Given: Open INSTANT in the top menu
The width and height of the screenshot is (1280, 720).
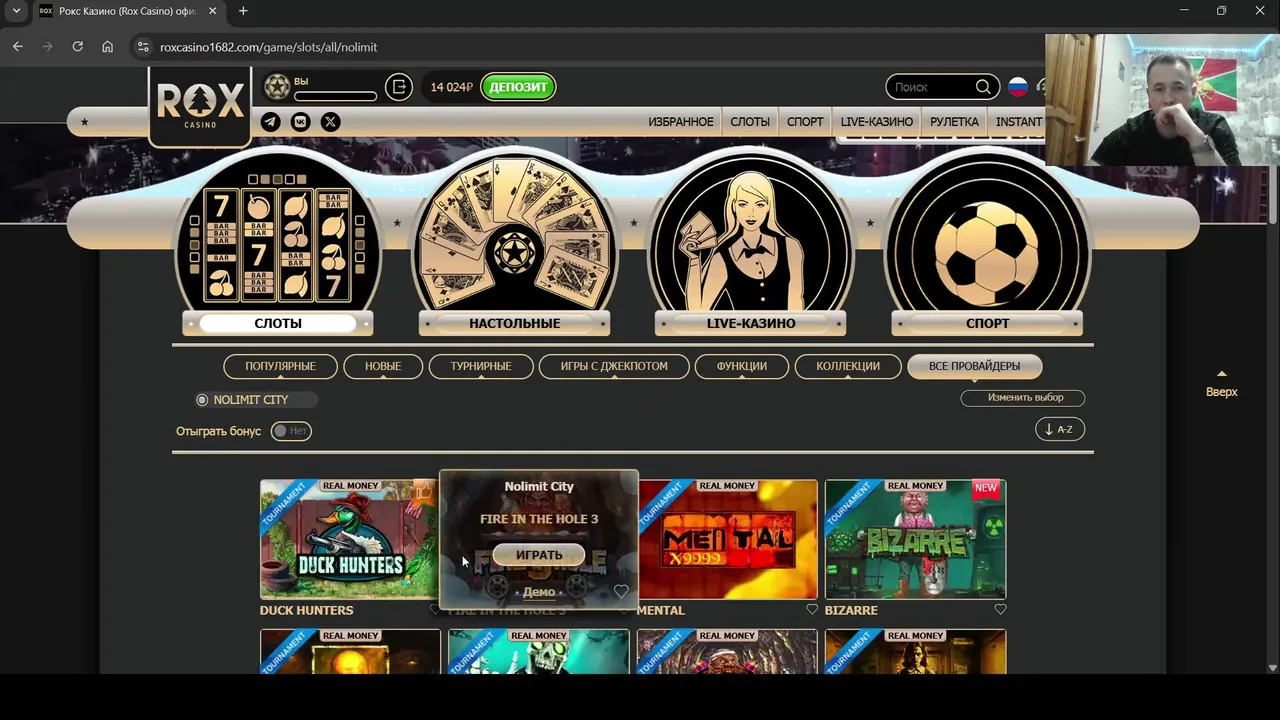Looking at the screenshot, I should click(x=1019, y=122).
